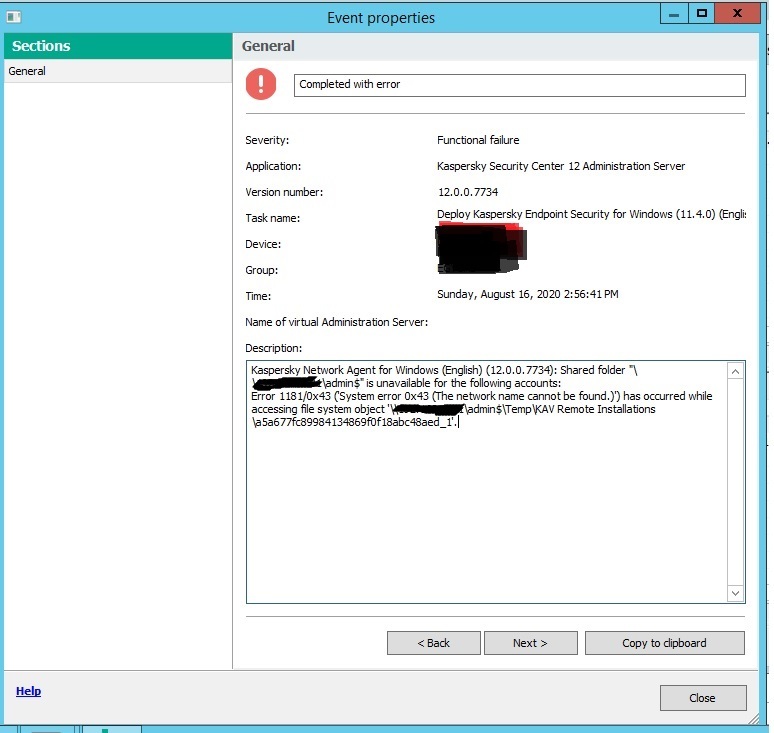Click 'Name of virtual Administration Server:' label
Viewport: 774px width, 733px height.
coord(337,322)
